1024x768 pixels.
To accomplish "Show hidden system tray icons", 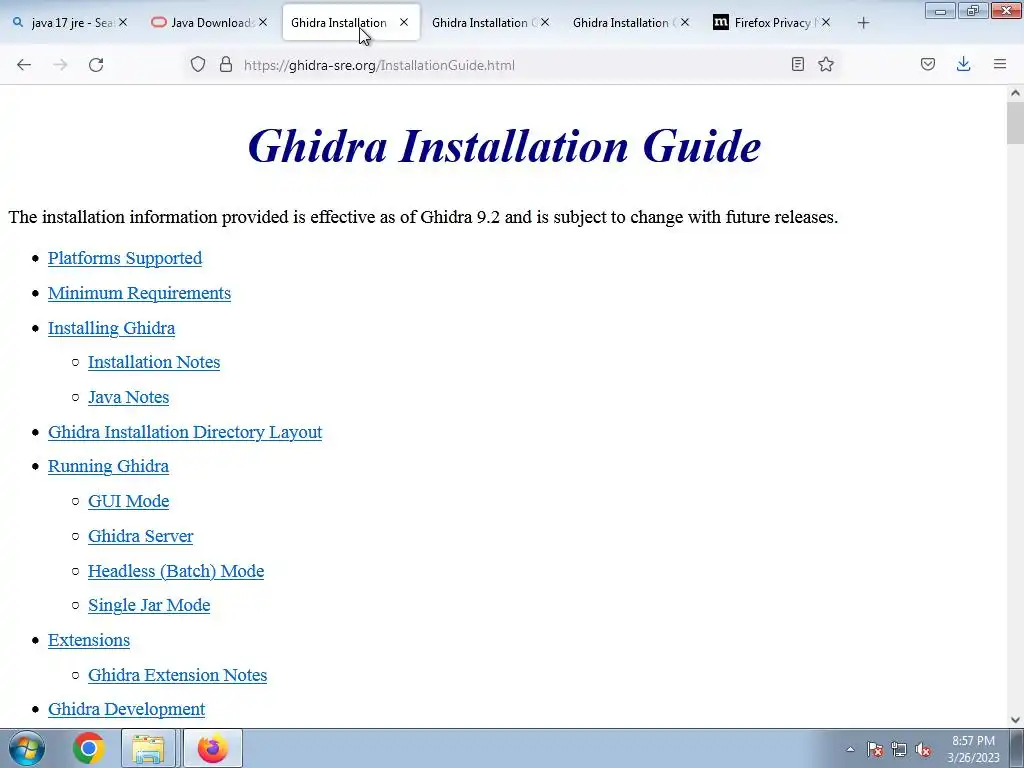I will 850,749.
